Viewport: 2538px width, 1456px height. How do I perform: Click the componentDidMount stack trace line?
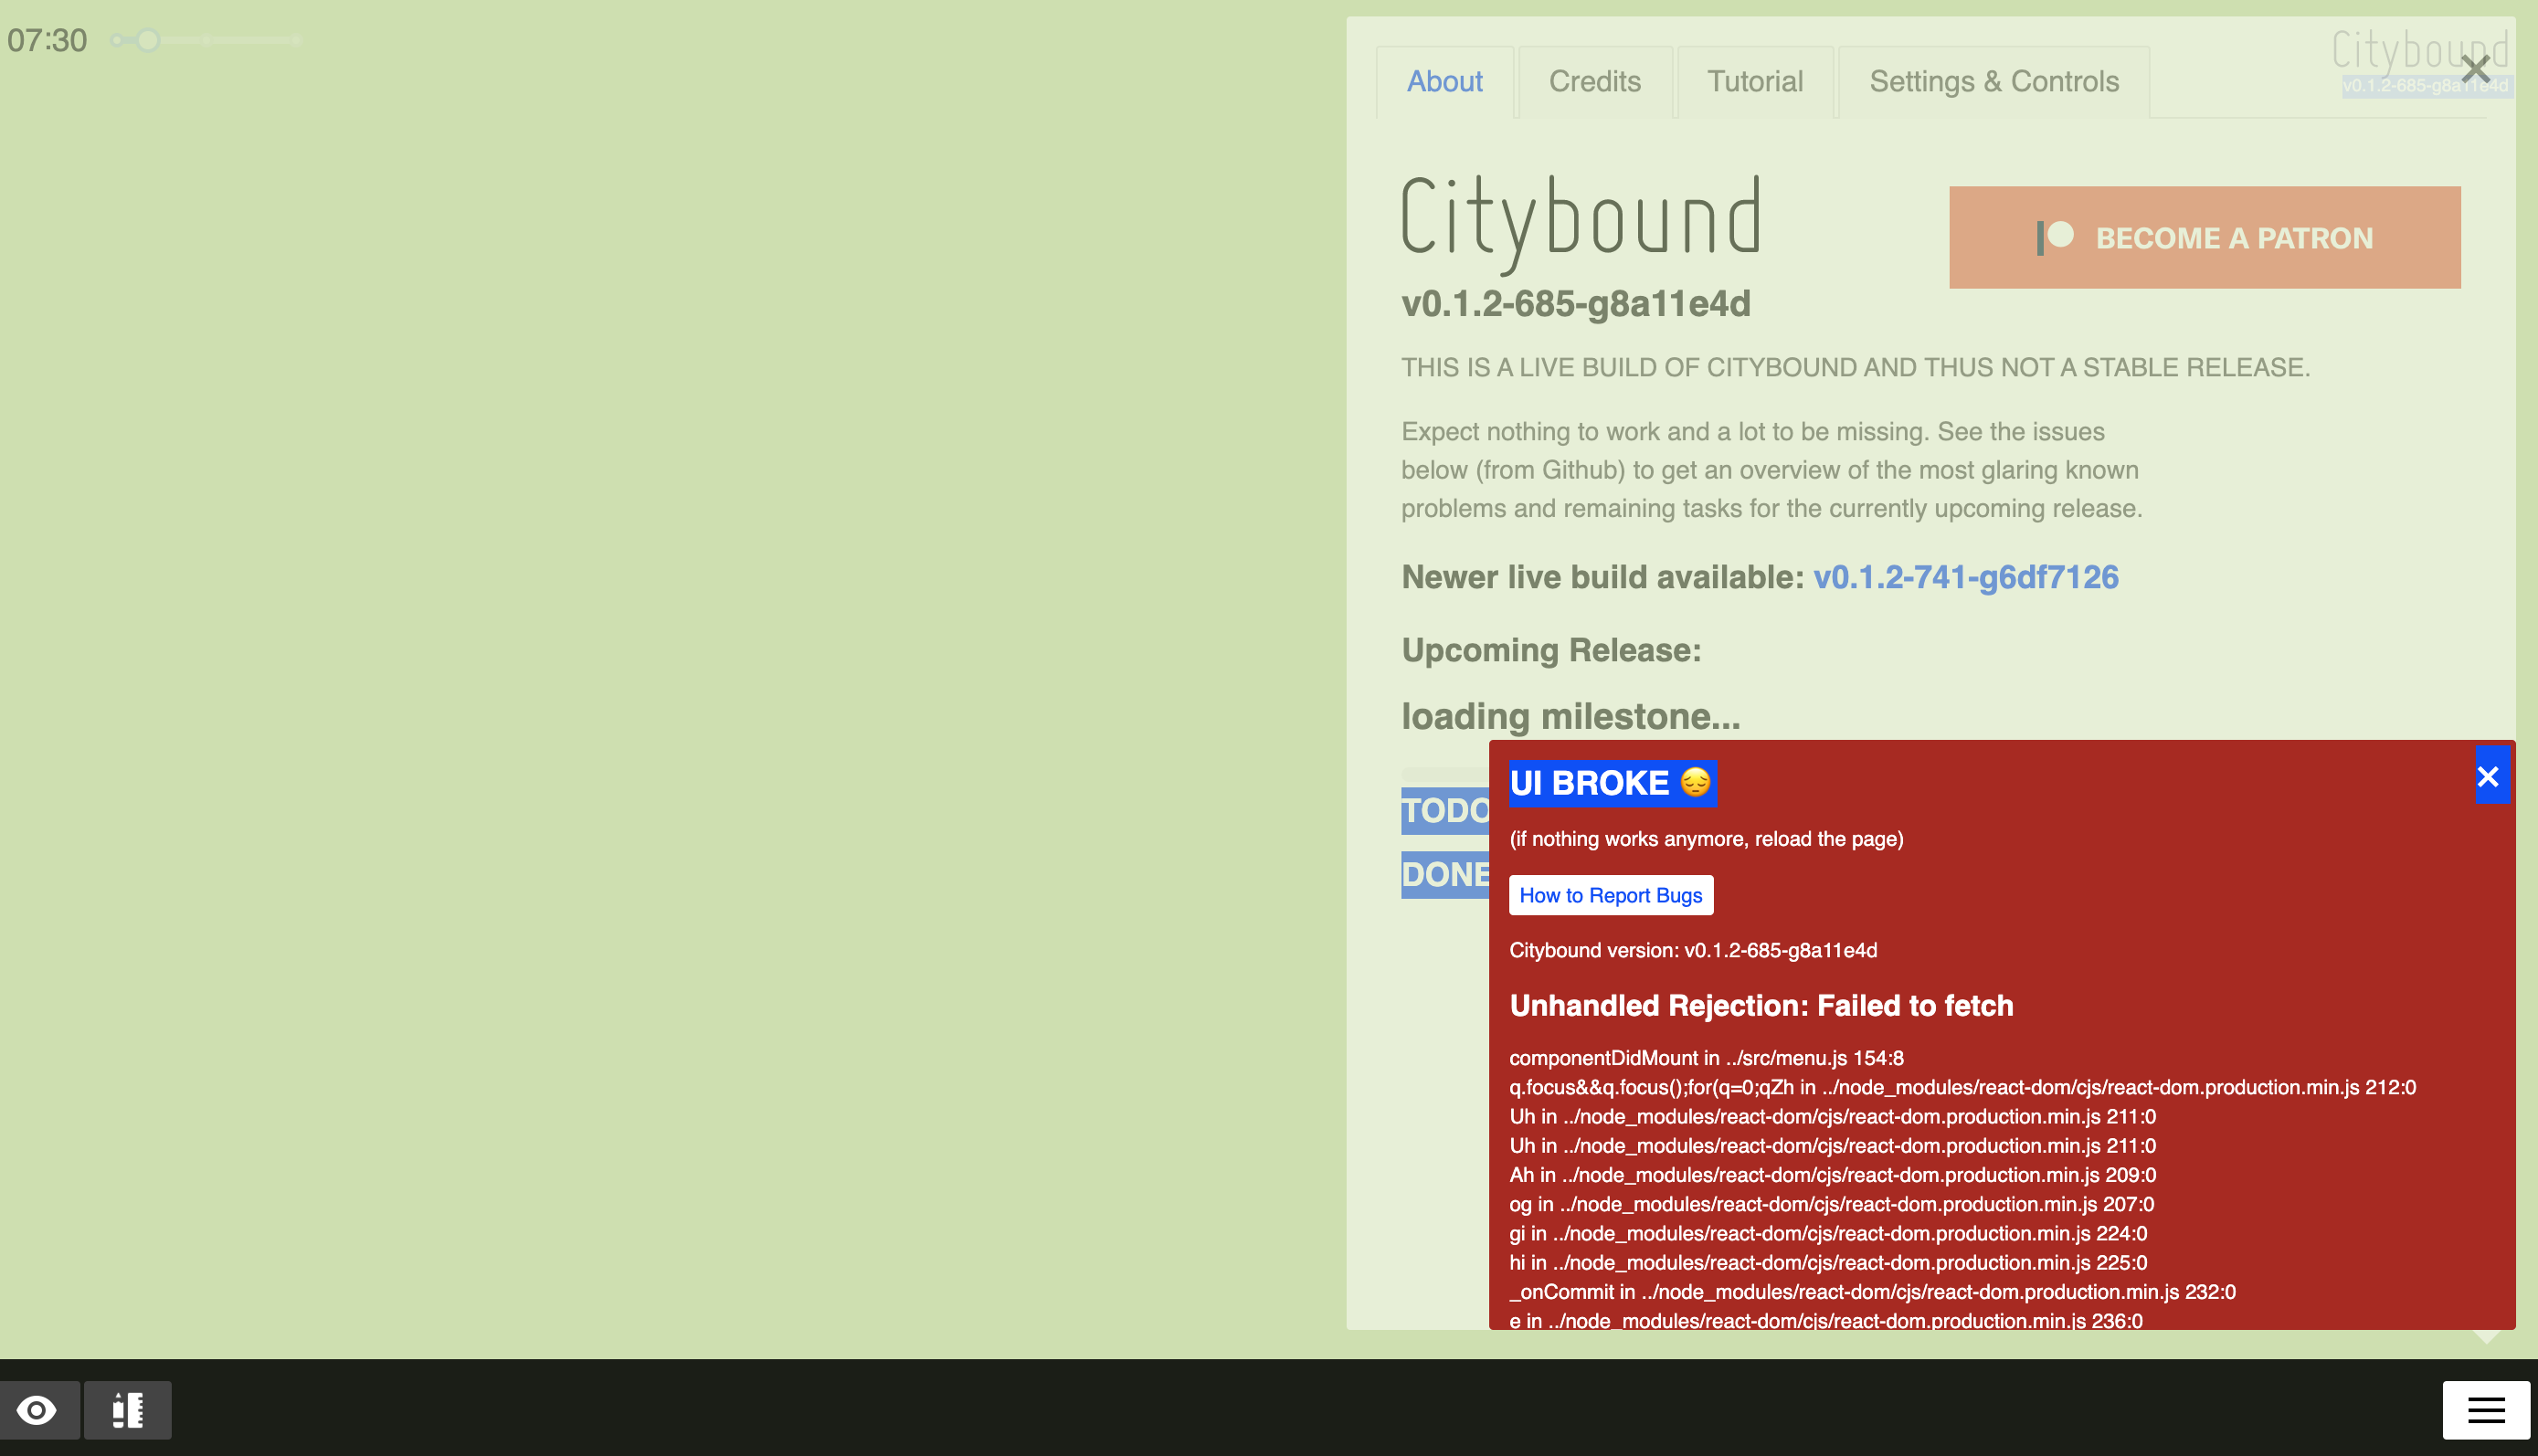[1706, 1058]
